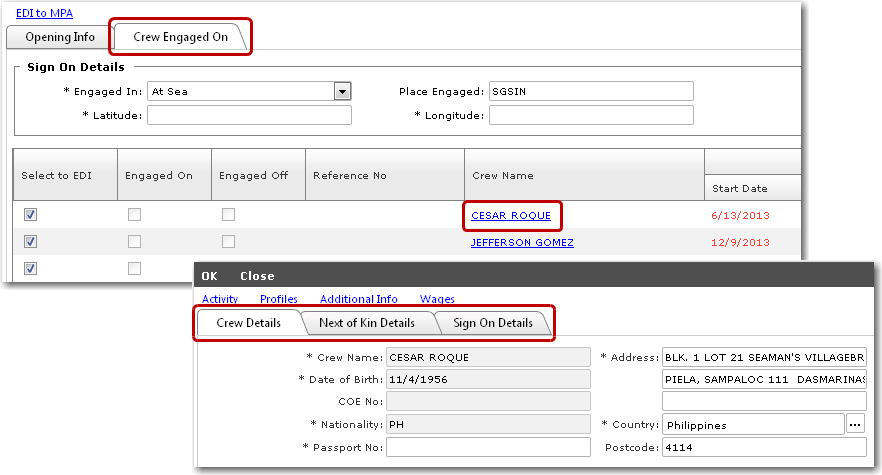Check Engaged On for Cesar Roque

(134, 215)
